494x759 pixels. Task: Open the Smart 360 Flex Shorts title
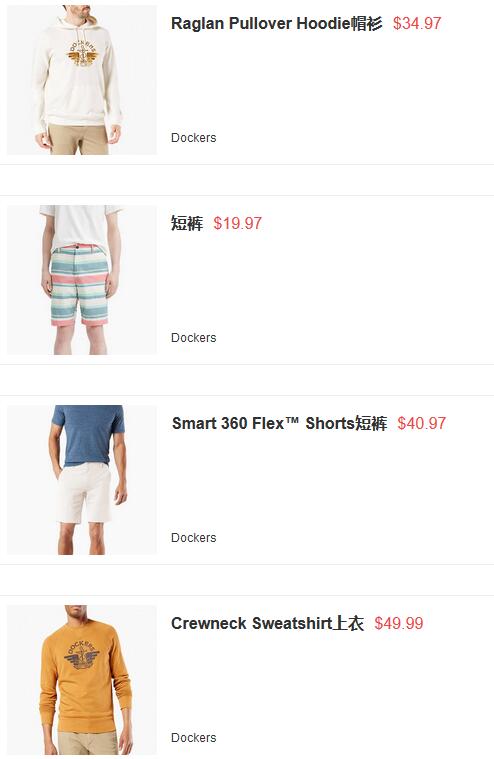tap(279, 423)
